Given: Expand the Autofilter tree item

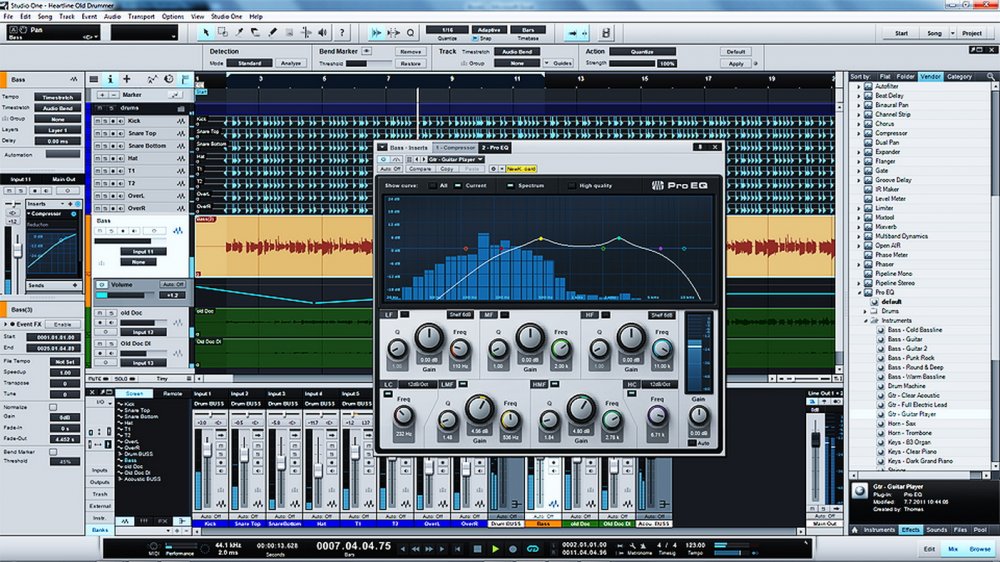Looking at the screenshot, I should (x=858, y=86).
